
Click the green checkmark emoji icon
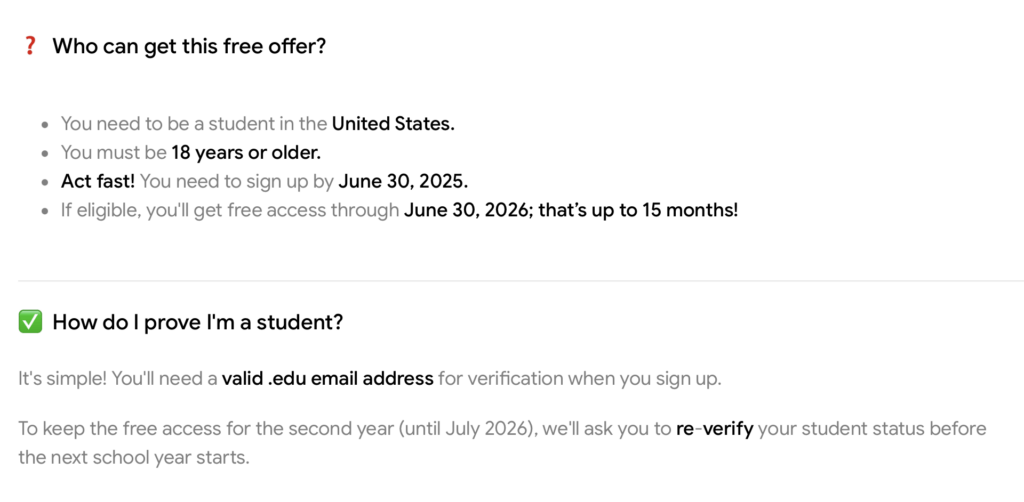(x=30, y=322)
